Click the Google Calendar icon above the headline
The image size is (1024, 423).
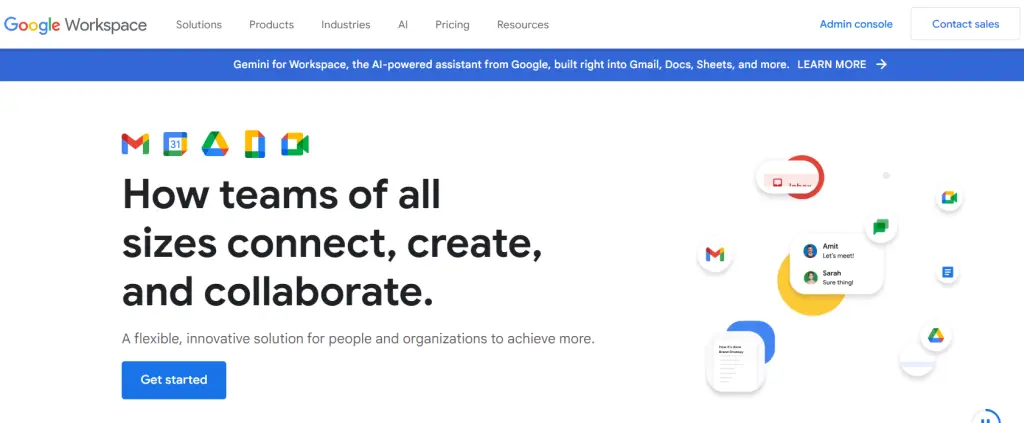tap(175, 144)
